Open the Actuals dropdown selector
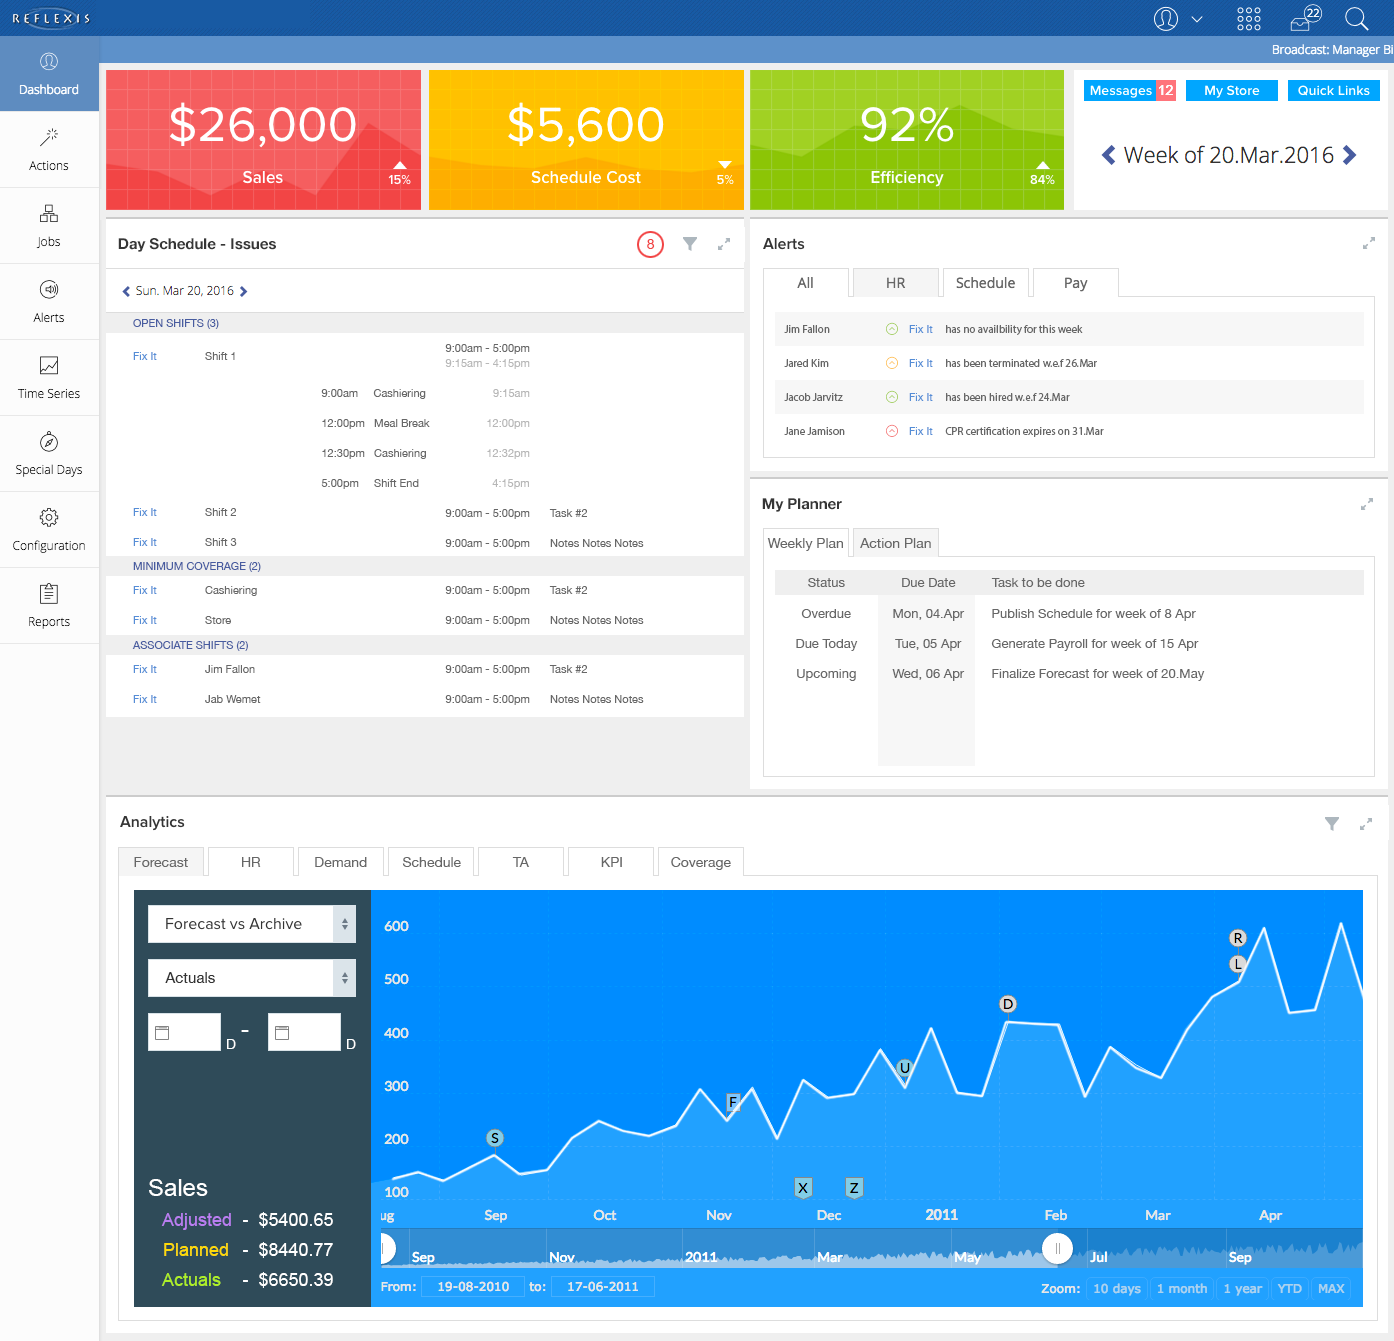 [x=251, y=978]
